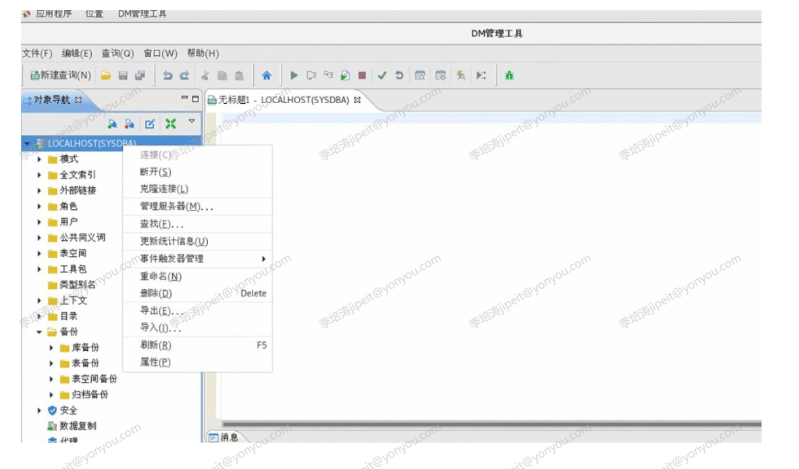
Task: Commit with the green checkmark icon
Action: pos(382,75)
